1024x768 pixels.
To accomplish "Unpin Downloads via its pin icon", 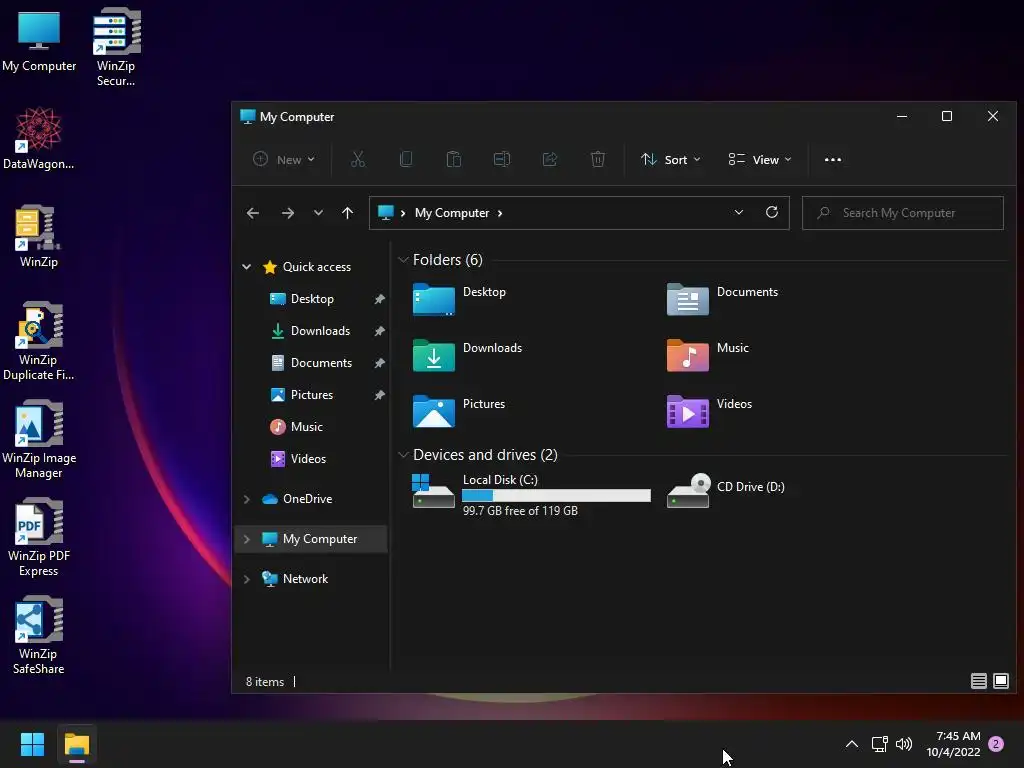I will [x=379, y=331].
